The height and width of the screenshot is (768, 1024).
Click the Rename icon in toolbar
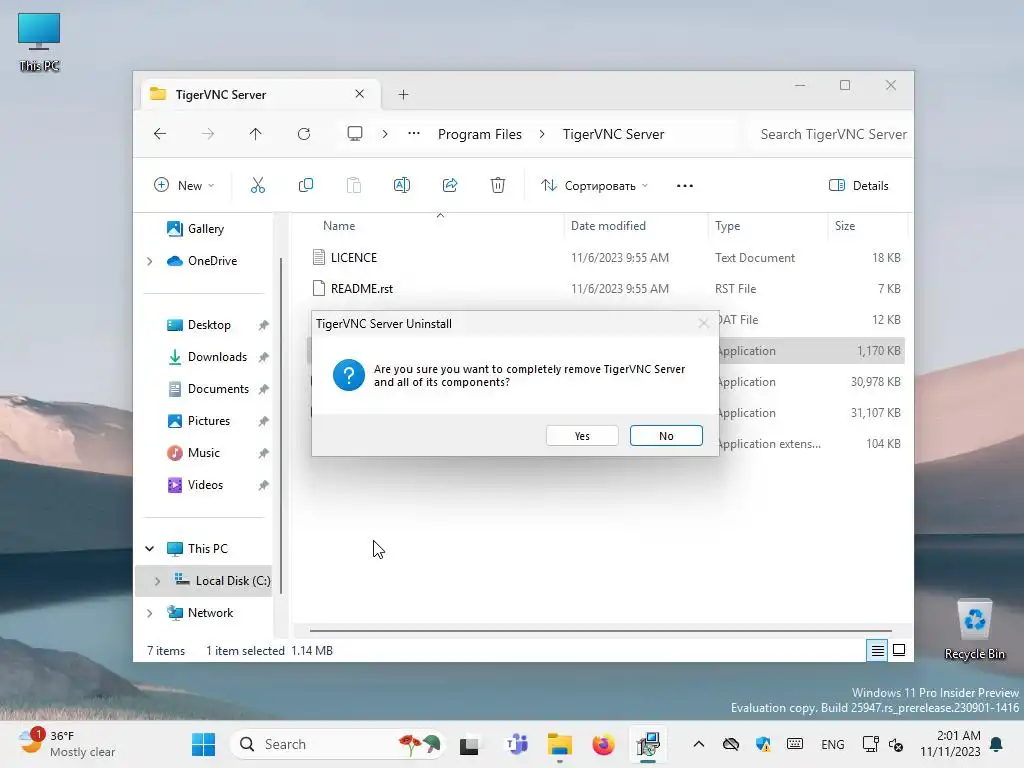[402, 185]
